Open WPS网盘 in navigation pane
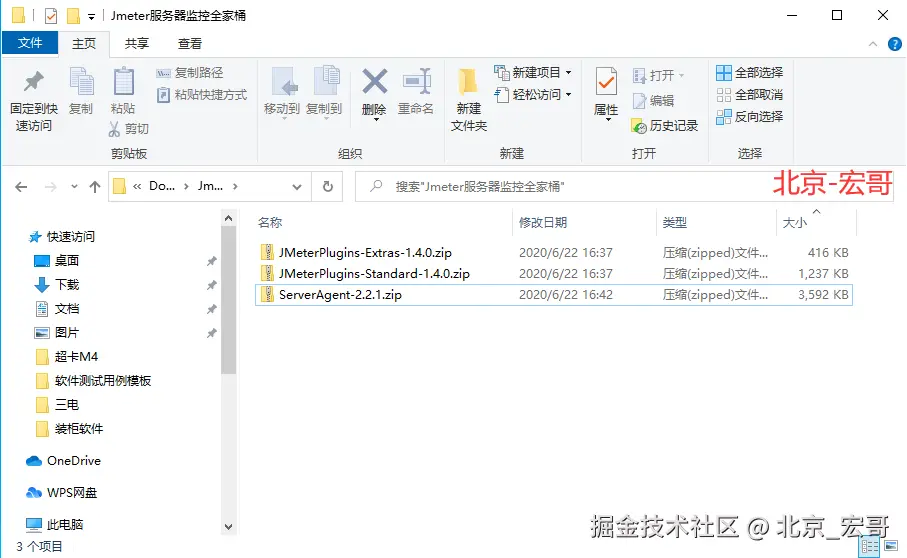907x558 pixels. click(x=72, y=493)
